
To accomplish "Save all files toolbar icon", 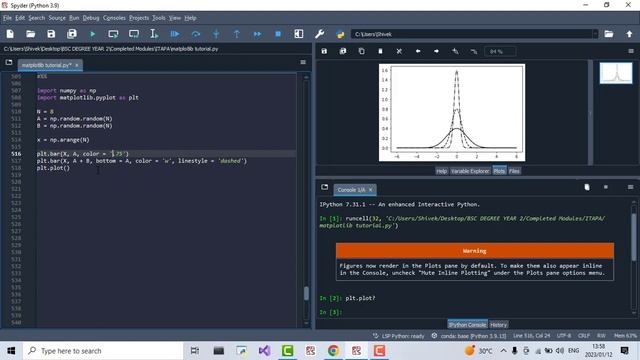I will point(72,34).
